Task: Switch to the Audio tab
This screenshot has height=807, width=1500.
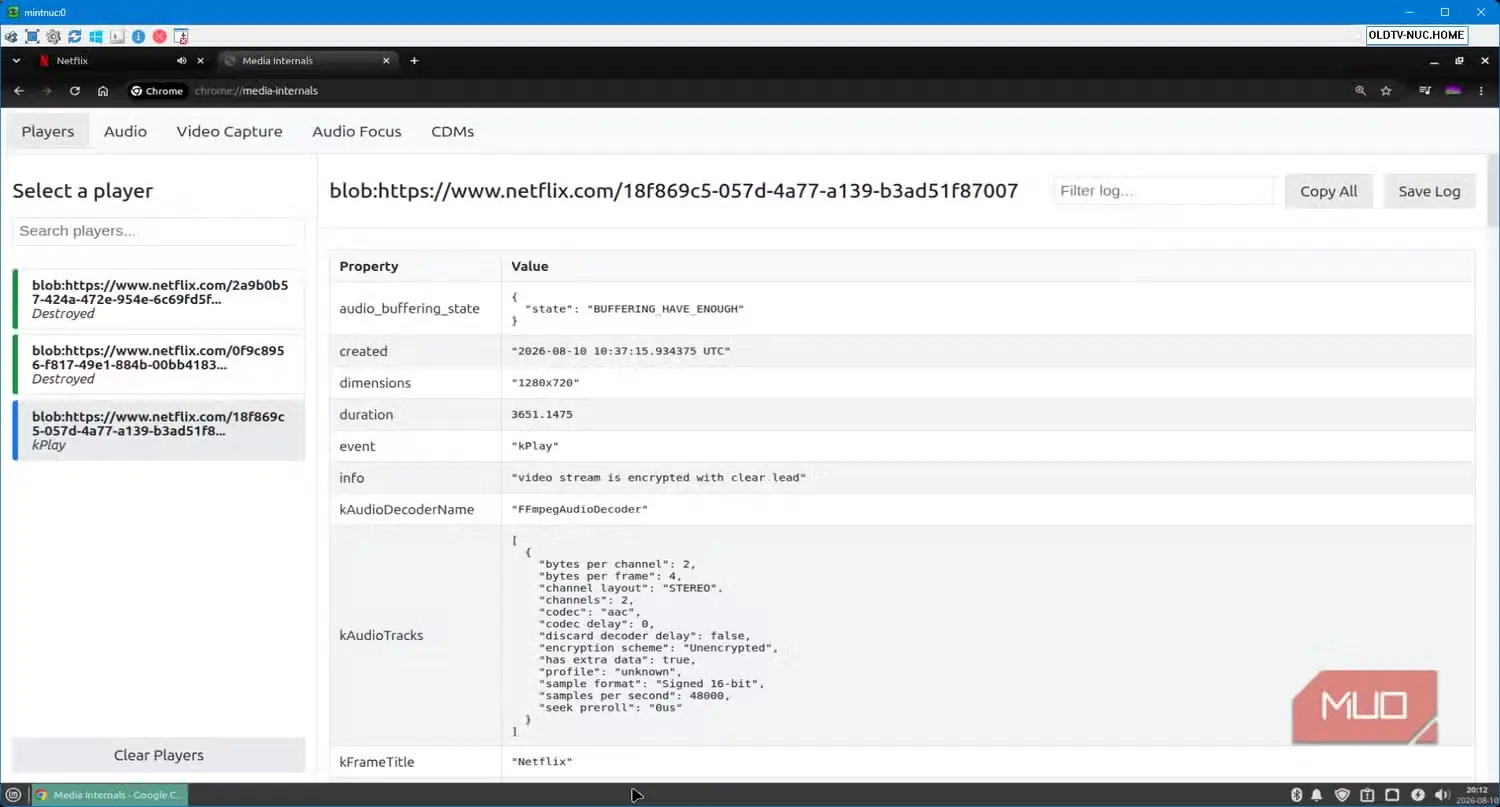Action: pos(125,131)
